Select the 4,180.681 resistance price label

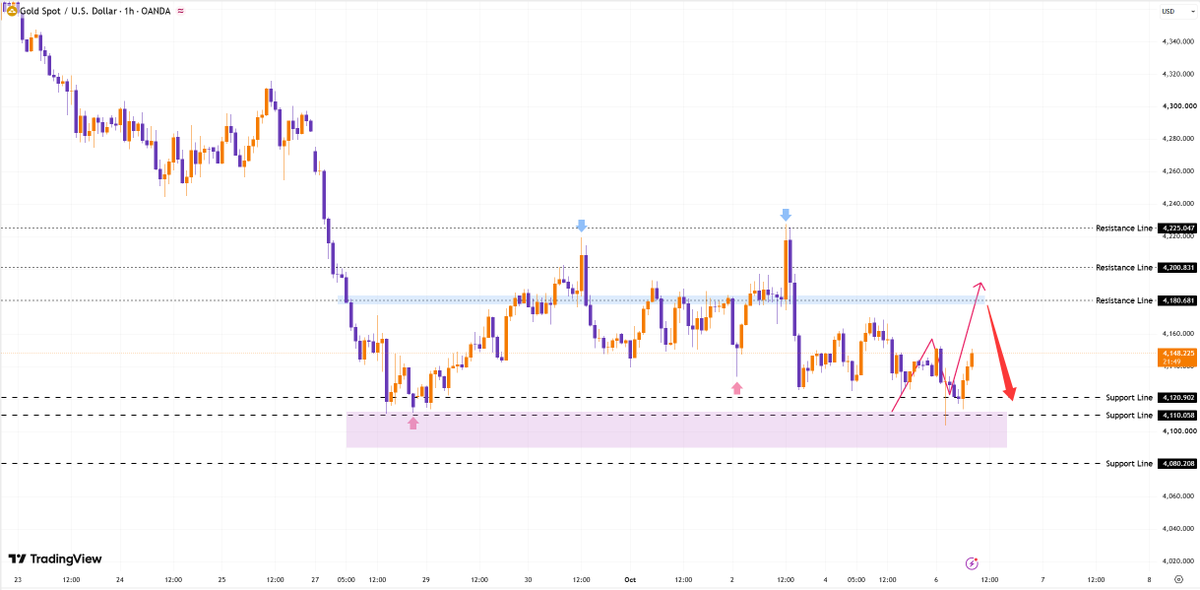pyautogui.click(x=1177, y=301)
